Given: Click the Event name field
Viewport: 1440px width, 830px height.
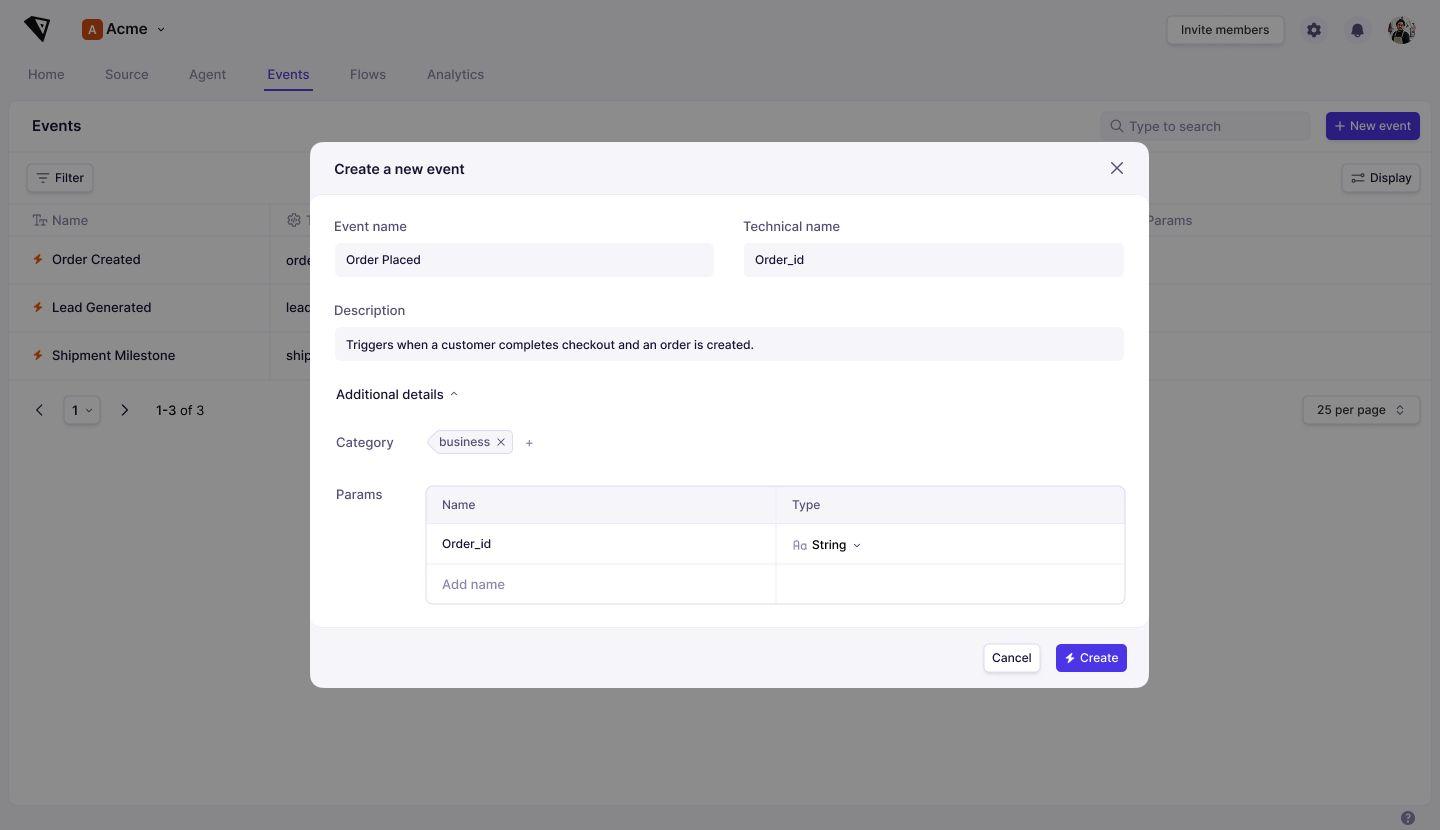Looking at the screenshot, I should click(524, 260).
